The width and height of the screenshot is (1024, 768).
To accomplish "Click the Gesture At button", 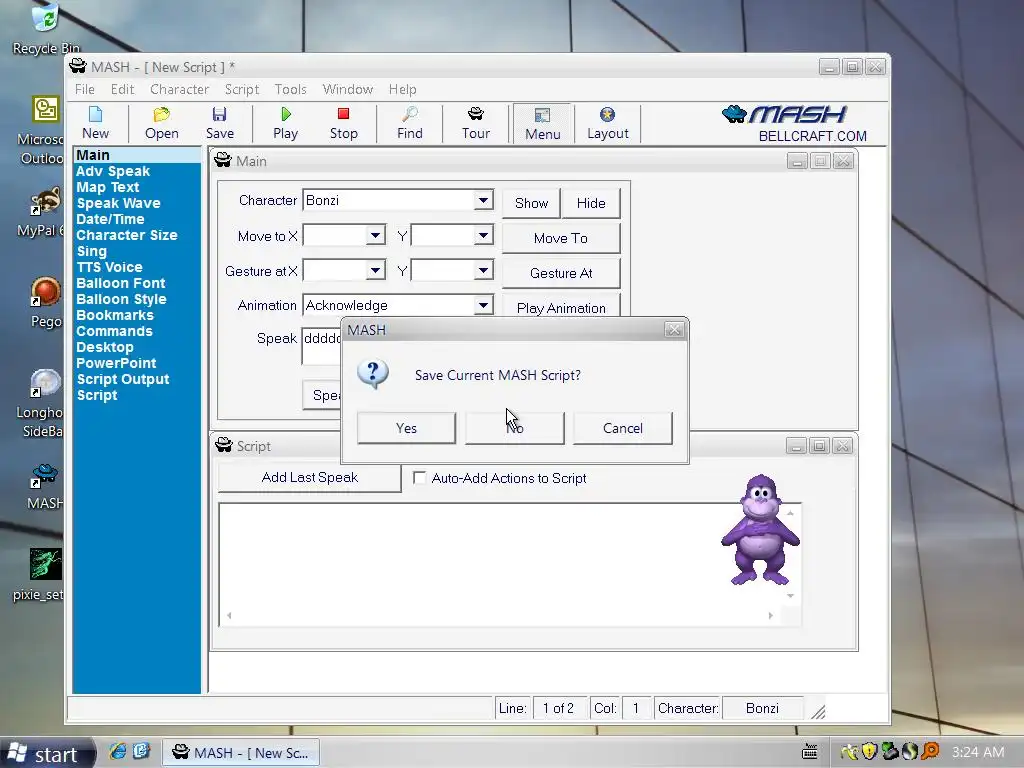I will coord(561,274).
